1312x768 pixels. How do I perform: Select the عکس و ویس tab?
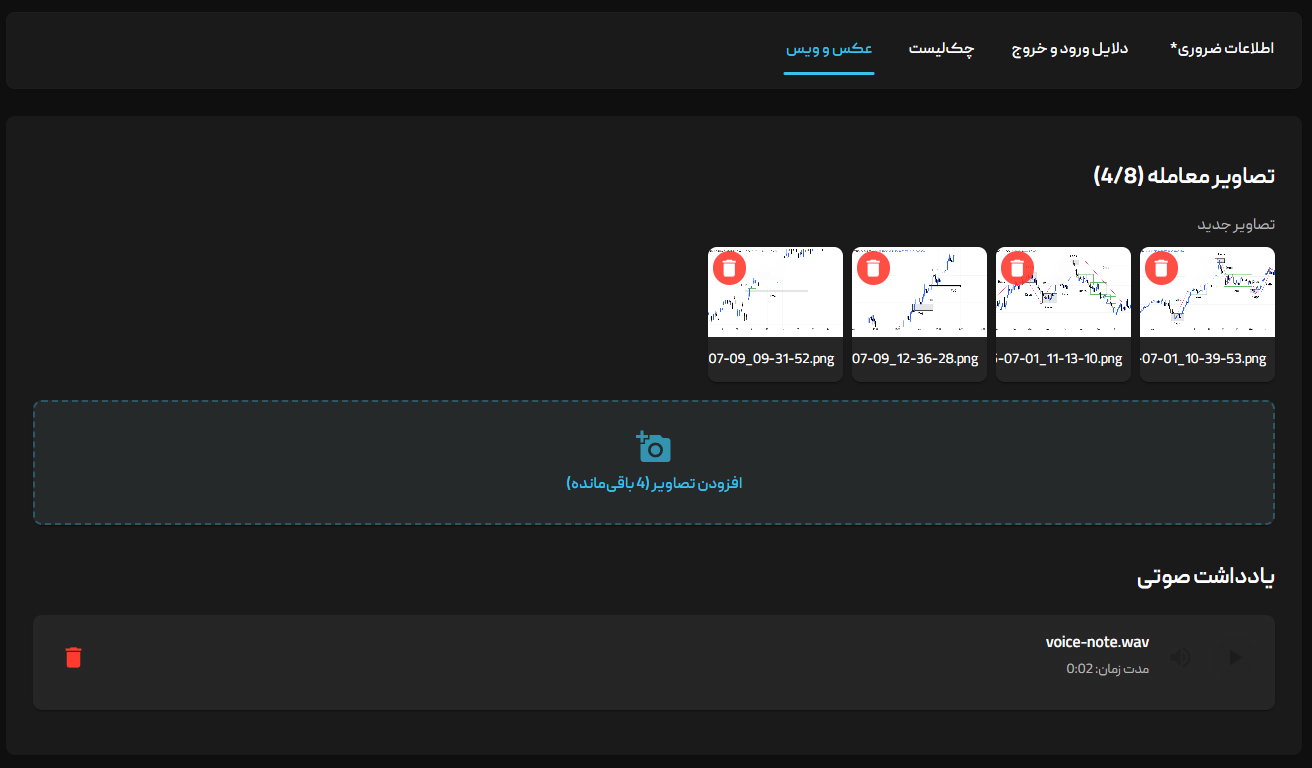click(829, 49)
